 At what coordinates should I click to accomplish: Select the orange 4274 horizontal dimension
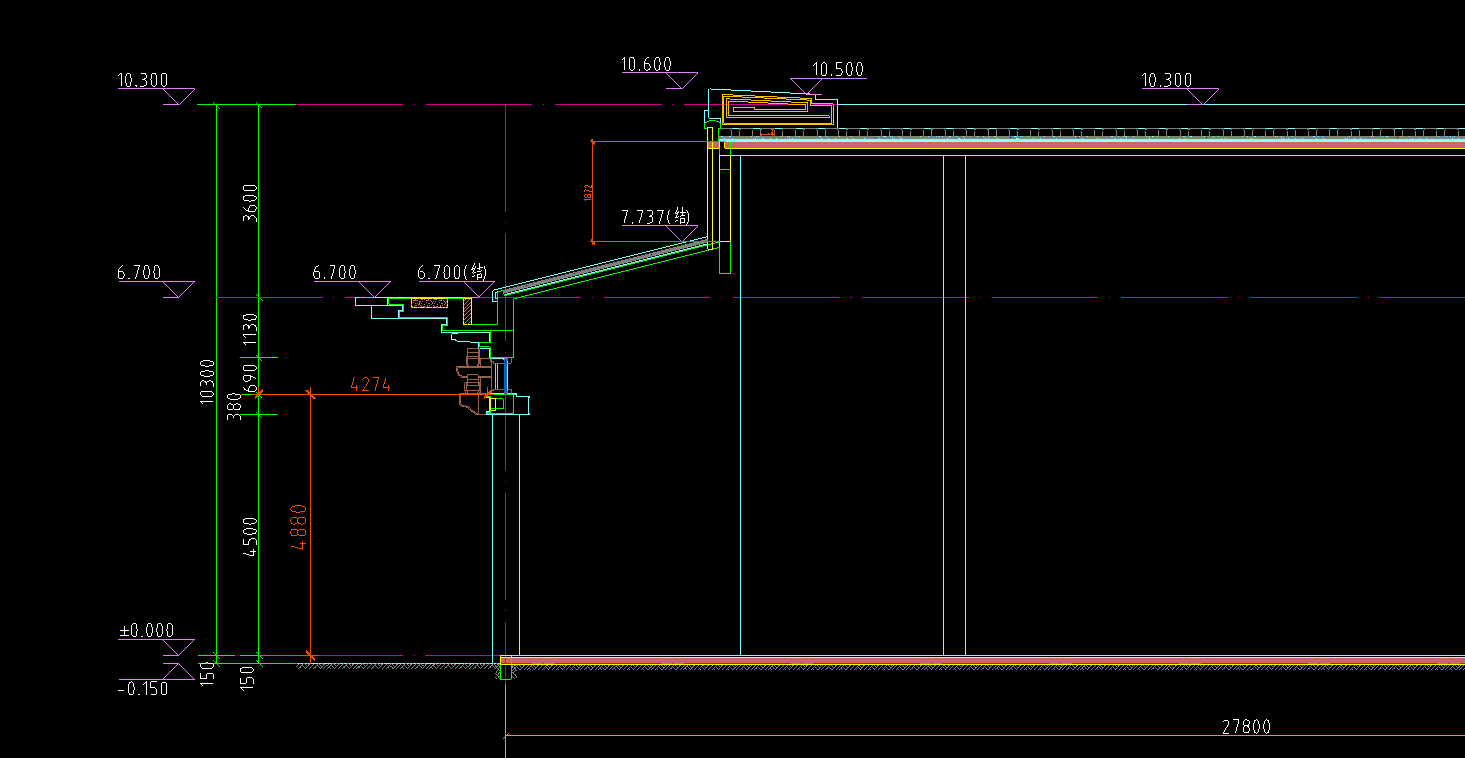pos(370,384)
